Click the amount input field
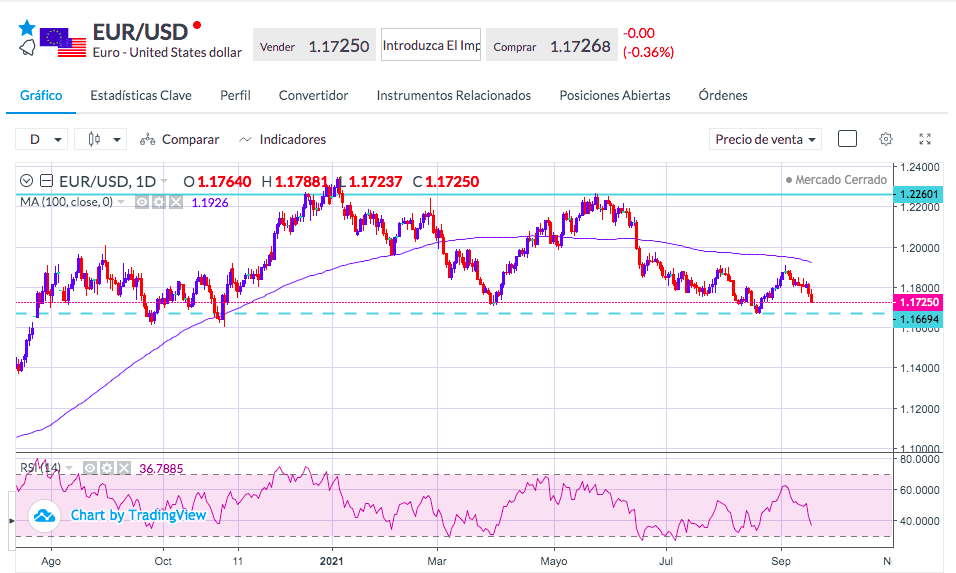956x573 pixels. tap(431, 45)
